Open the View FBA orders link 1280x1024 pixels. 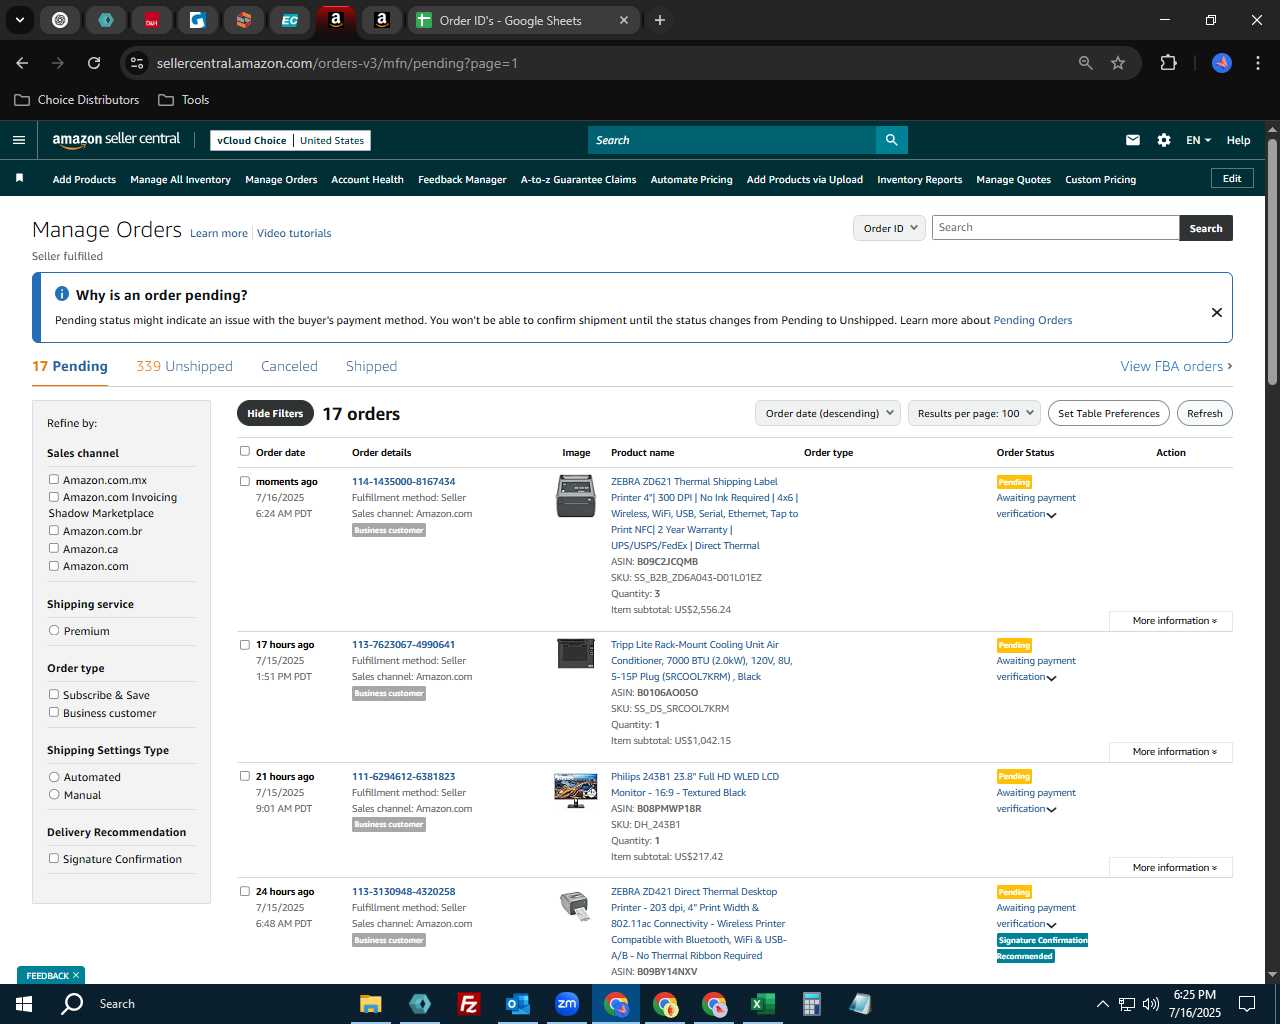[x=1176, y=366]
